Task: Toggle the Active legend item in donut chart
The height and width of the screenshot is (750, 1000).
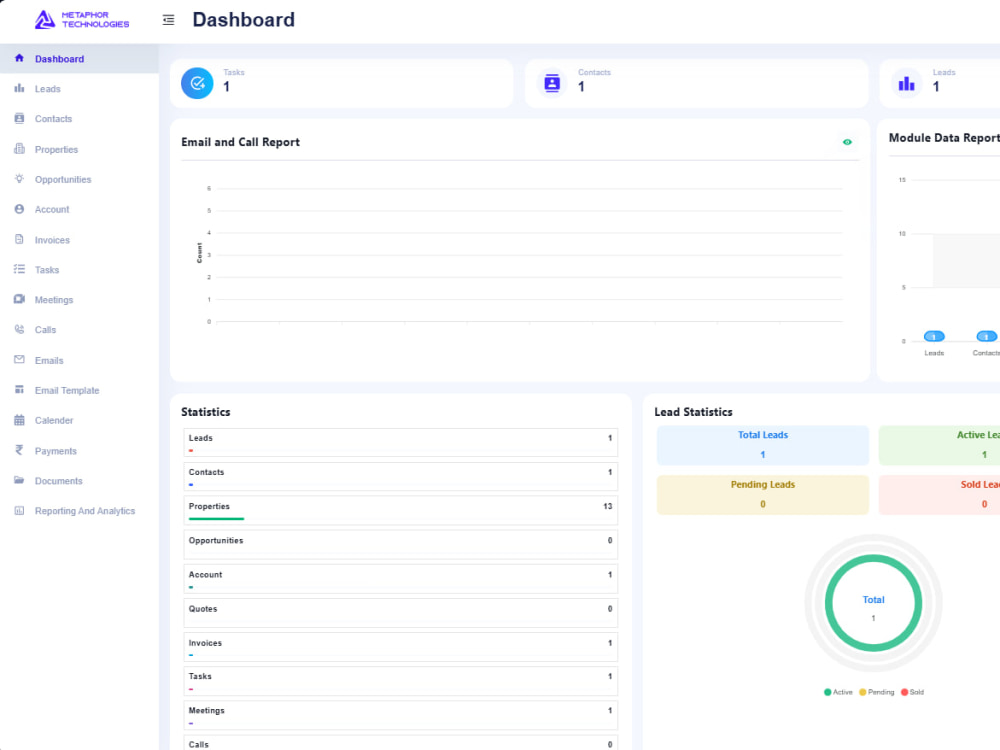Action: click(838, 692)
